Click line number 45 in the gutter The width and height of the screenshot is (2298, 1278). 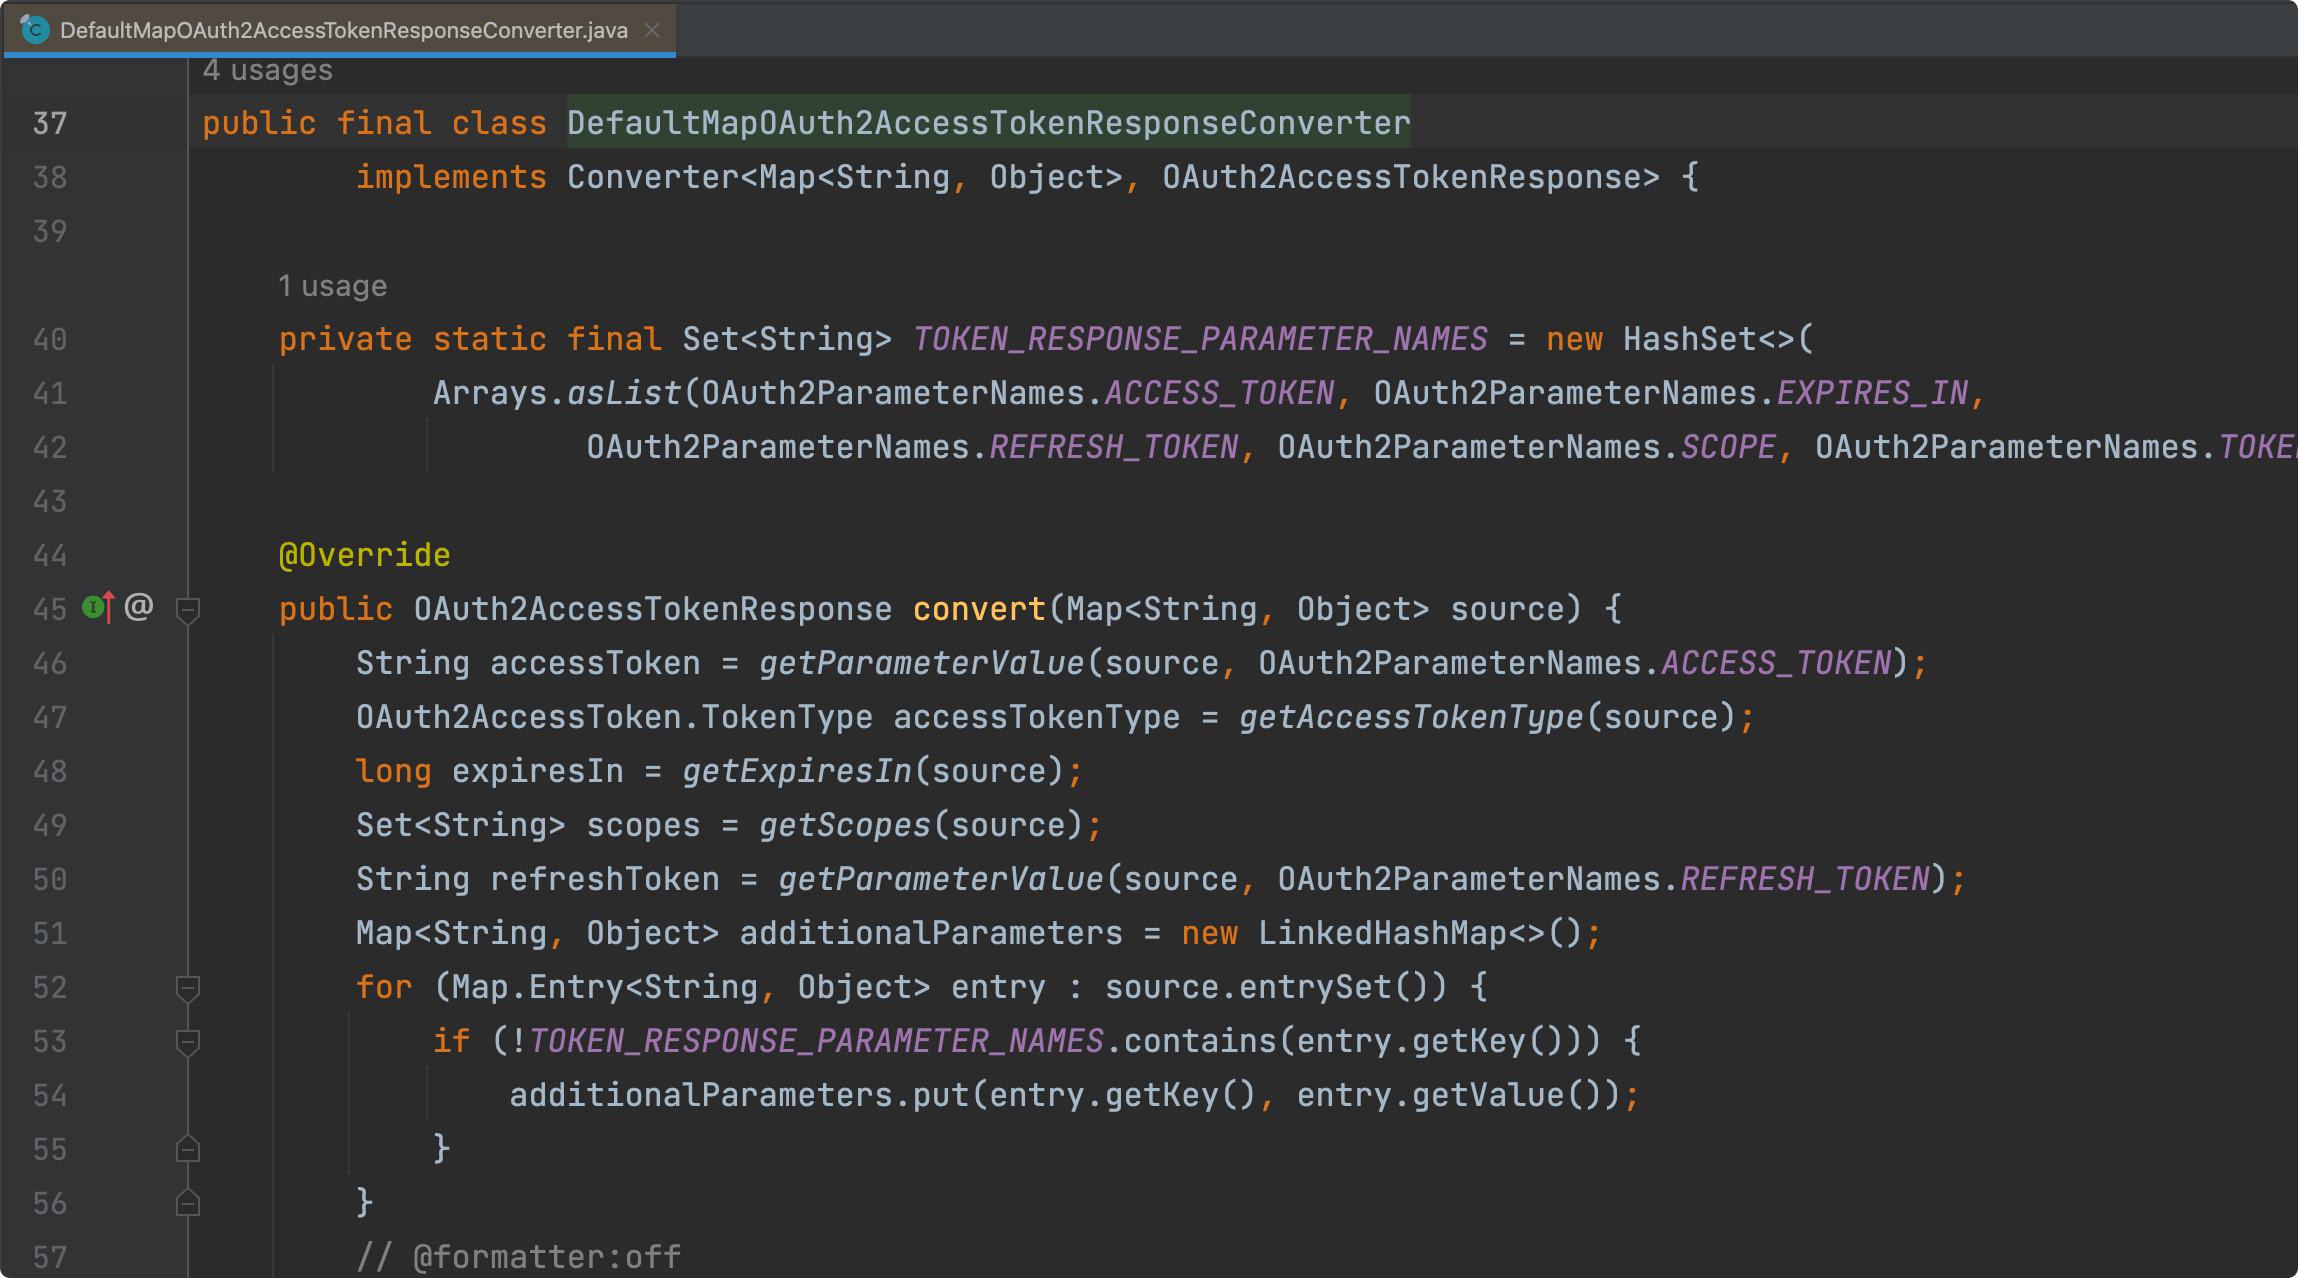50,609
